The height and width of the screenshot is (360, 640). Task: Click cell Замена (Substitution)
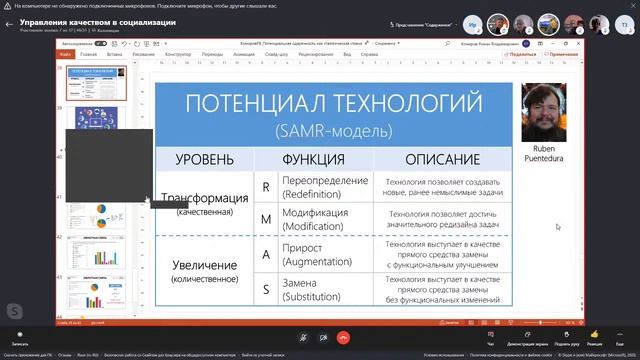point(325,289)
